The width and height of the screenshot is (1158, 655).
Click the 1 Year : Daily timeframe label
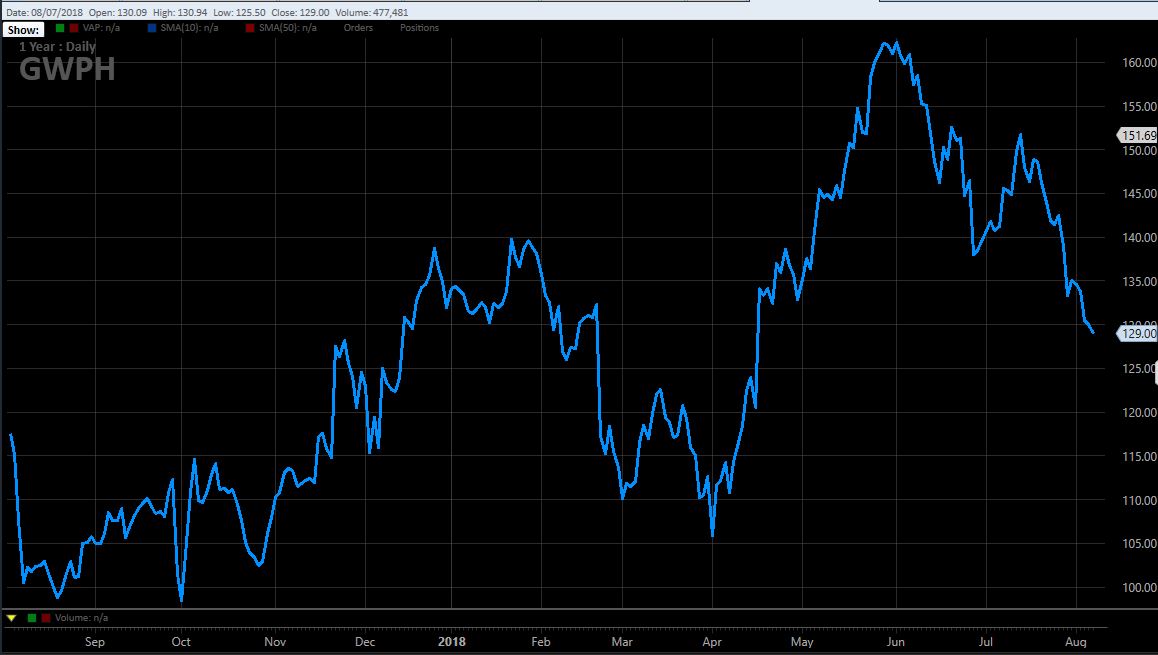[58, 46]
